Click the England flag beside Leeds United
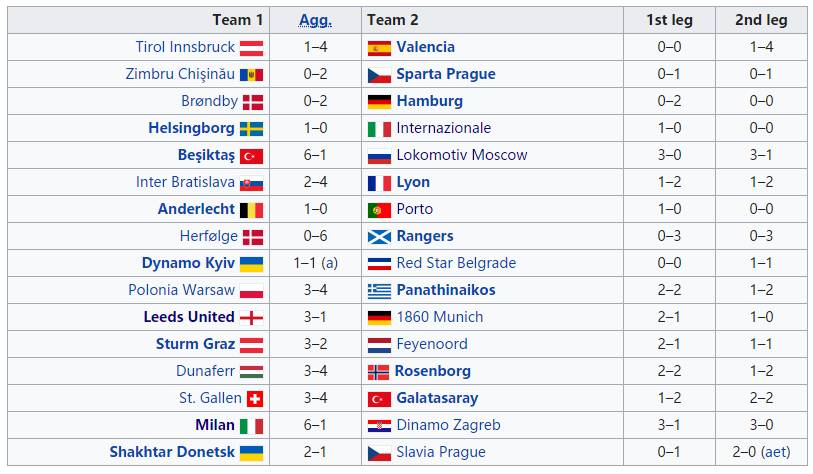813x474 pixels. (251, 317)
